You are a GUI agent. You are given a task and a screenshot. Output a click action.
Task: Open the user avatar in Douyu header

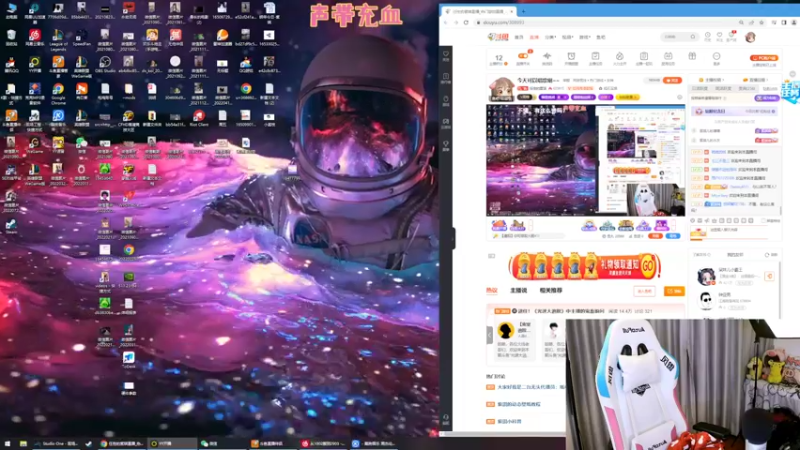[x=750, y=37]
